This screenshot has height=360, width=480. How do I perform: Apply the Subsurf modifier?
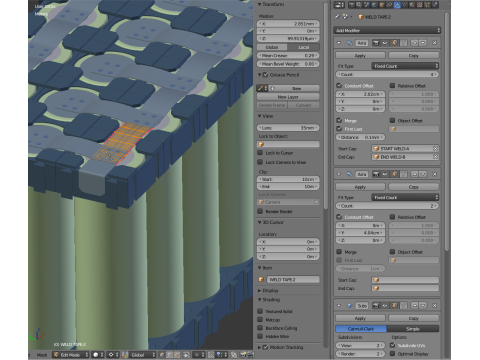[x=360, y=318]
